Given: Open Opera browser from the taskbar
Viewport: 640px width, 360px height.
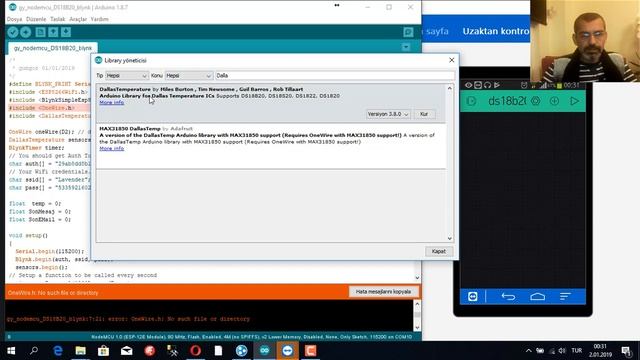Looking at the screenshot, I should 196,351.
